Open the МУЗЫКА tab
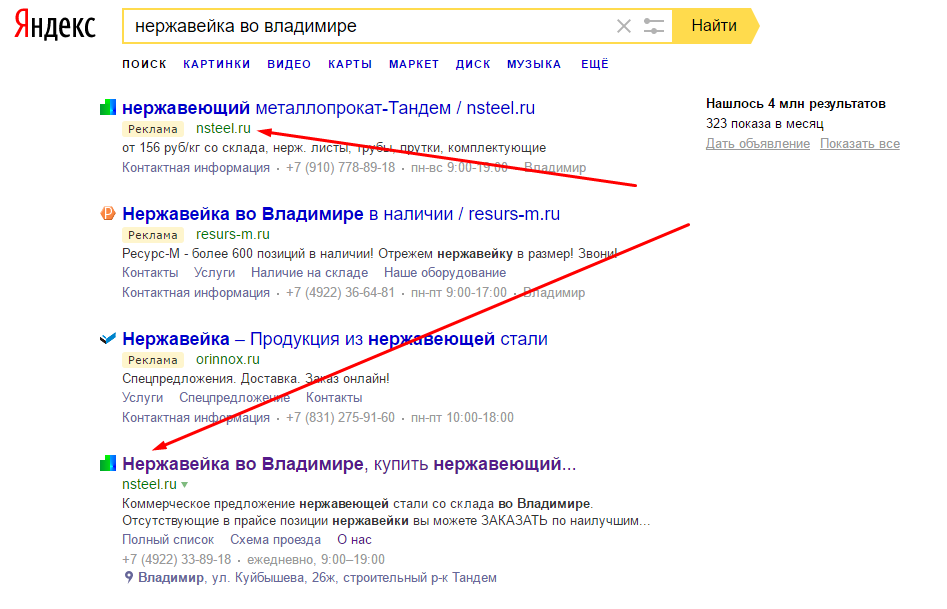947x609 pixels. (534, 64)
